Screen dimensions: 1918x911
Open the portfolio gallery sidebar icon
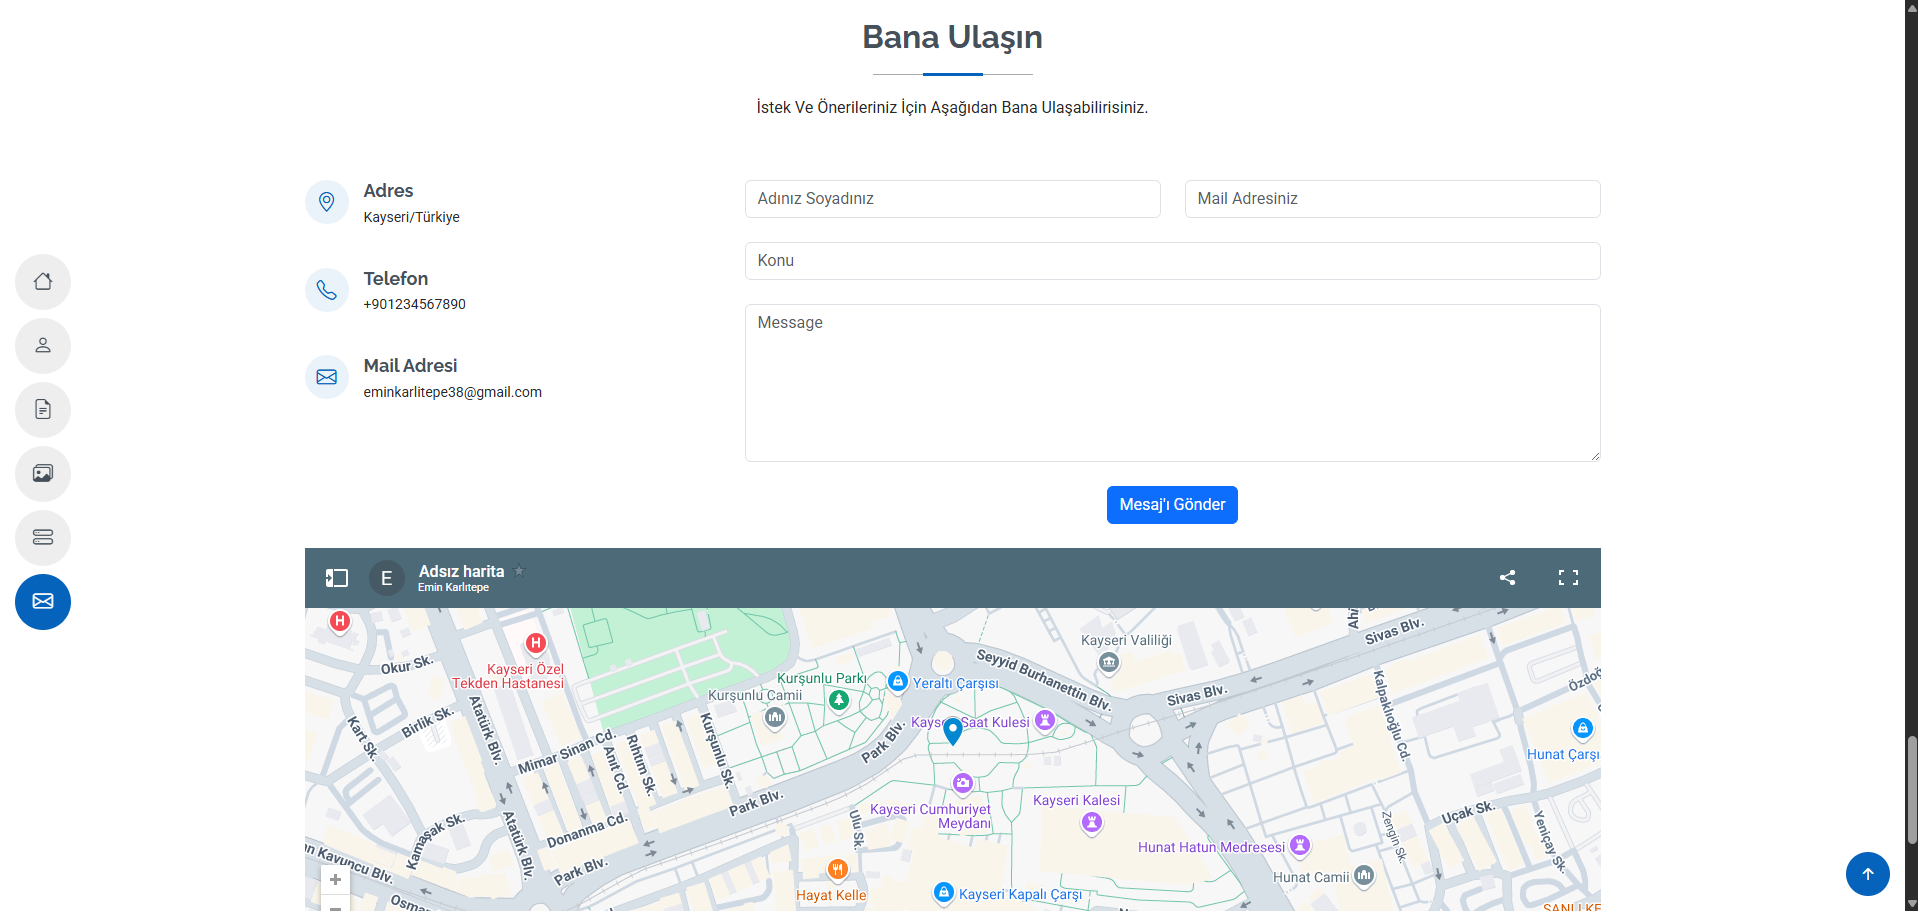pos(43,474)
